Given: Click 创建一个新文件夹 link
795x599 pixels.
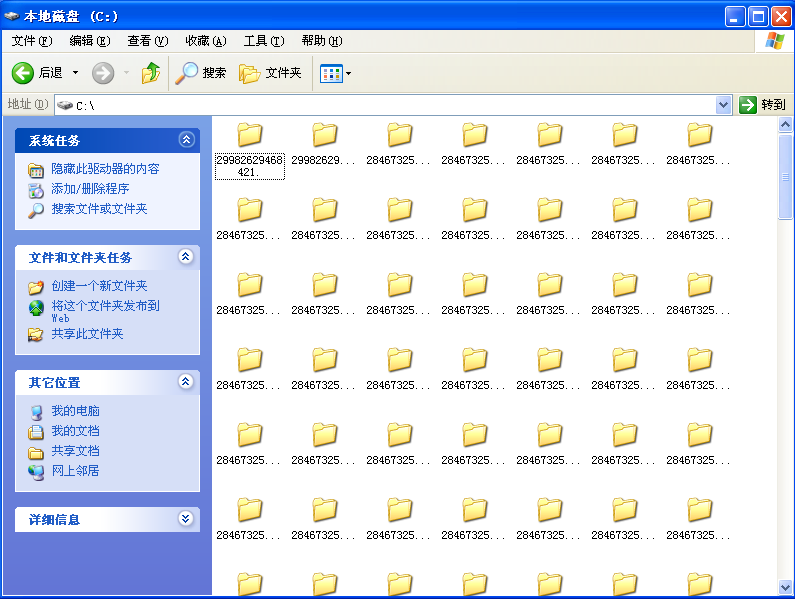Looking at the screenshot, I should (99, 286).
